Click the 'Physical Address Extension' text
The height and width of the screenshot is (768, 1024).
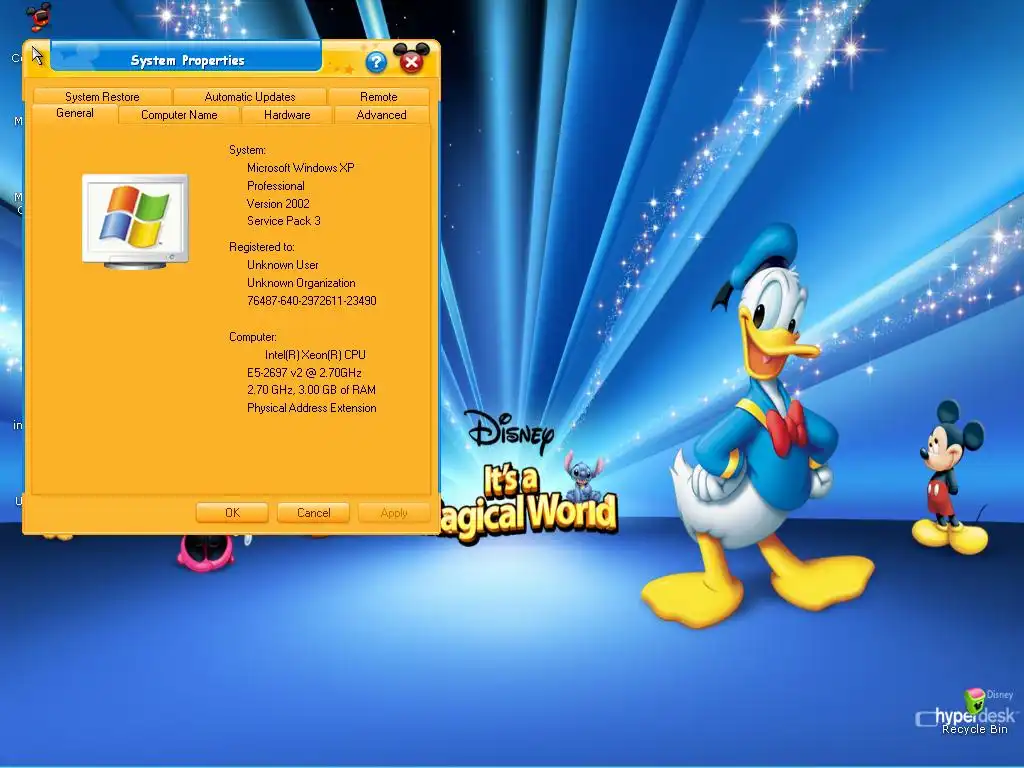312,408
